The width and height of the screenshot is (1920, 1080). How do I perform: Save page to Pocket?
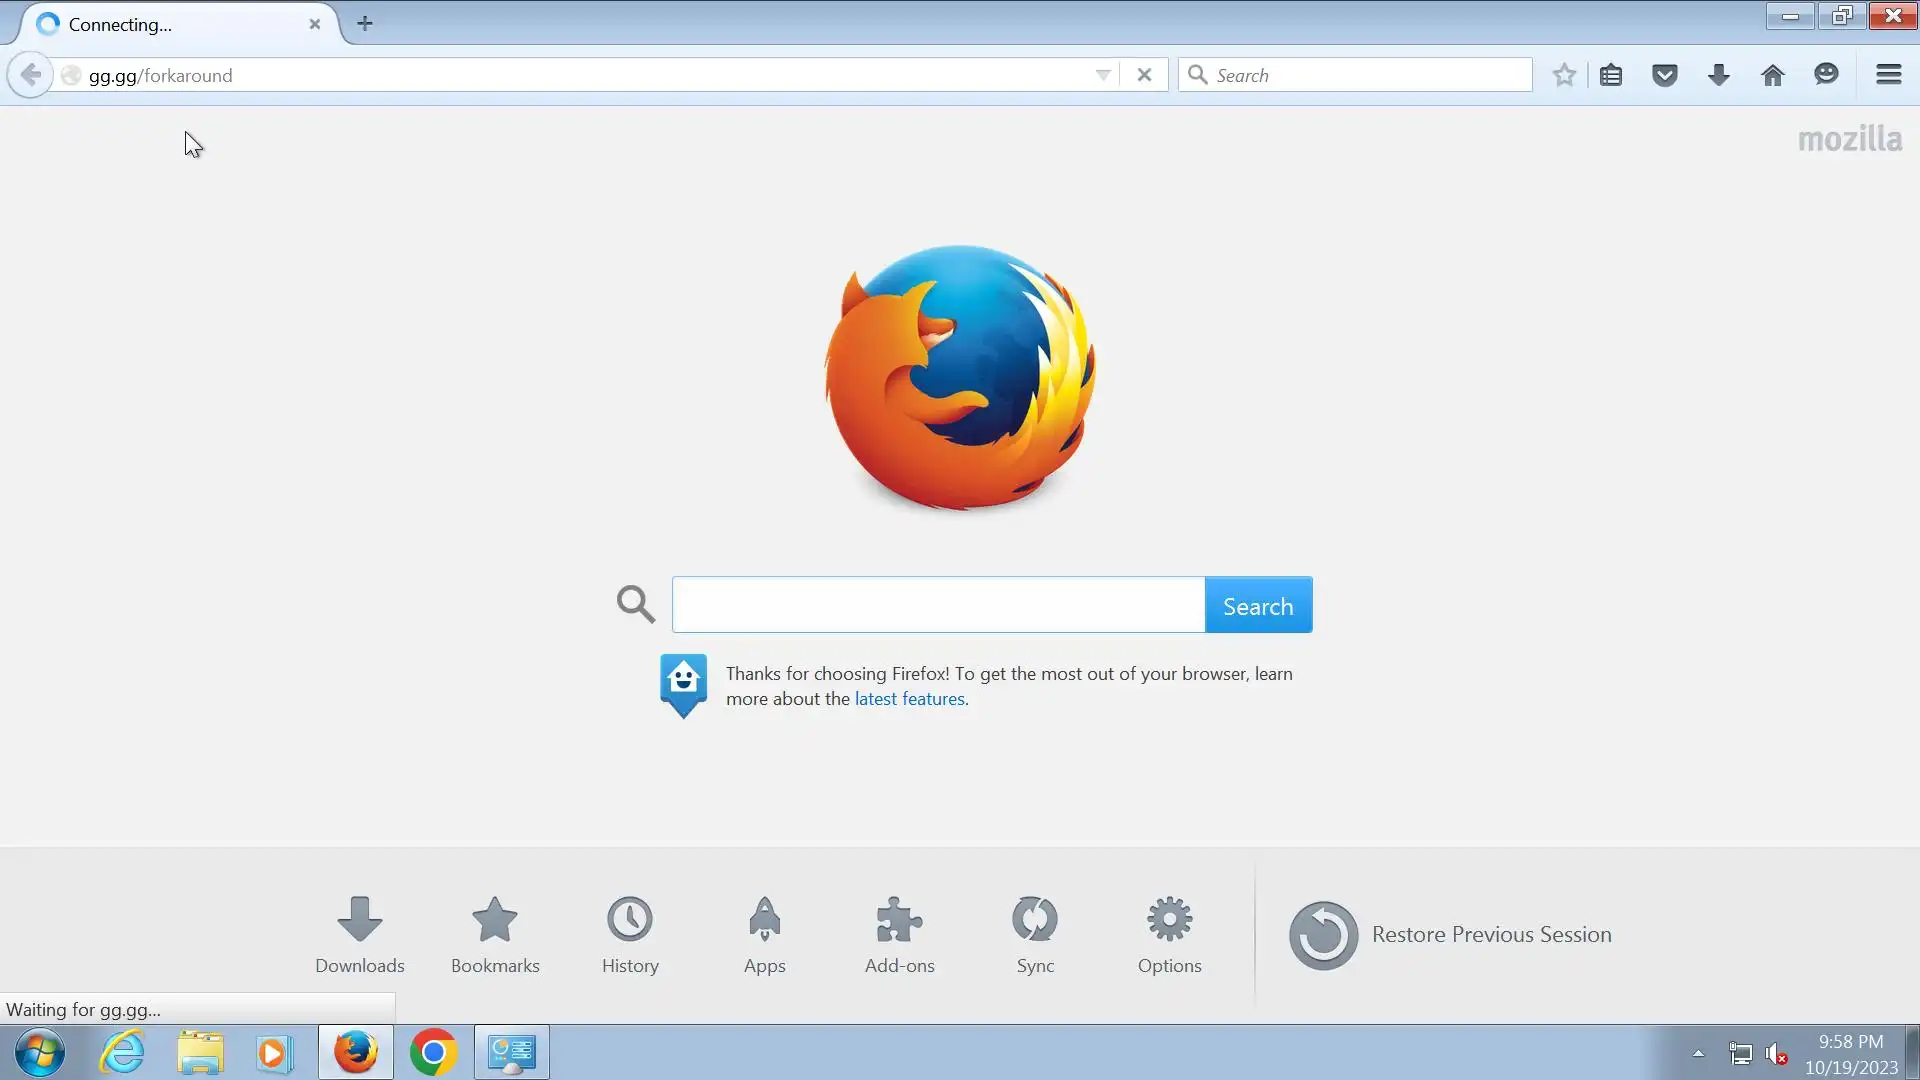[x=1665, y=75]
